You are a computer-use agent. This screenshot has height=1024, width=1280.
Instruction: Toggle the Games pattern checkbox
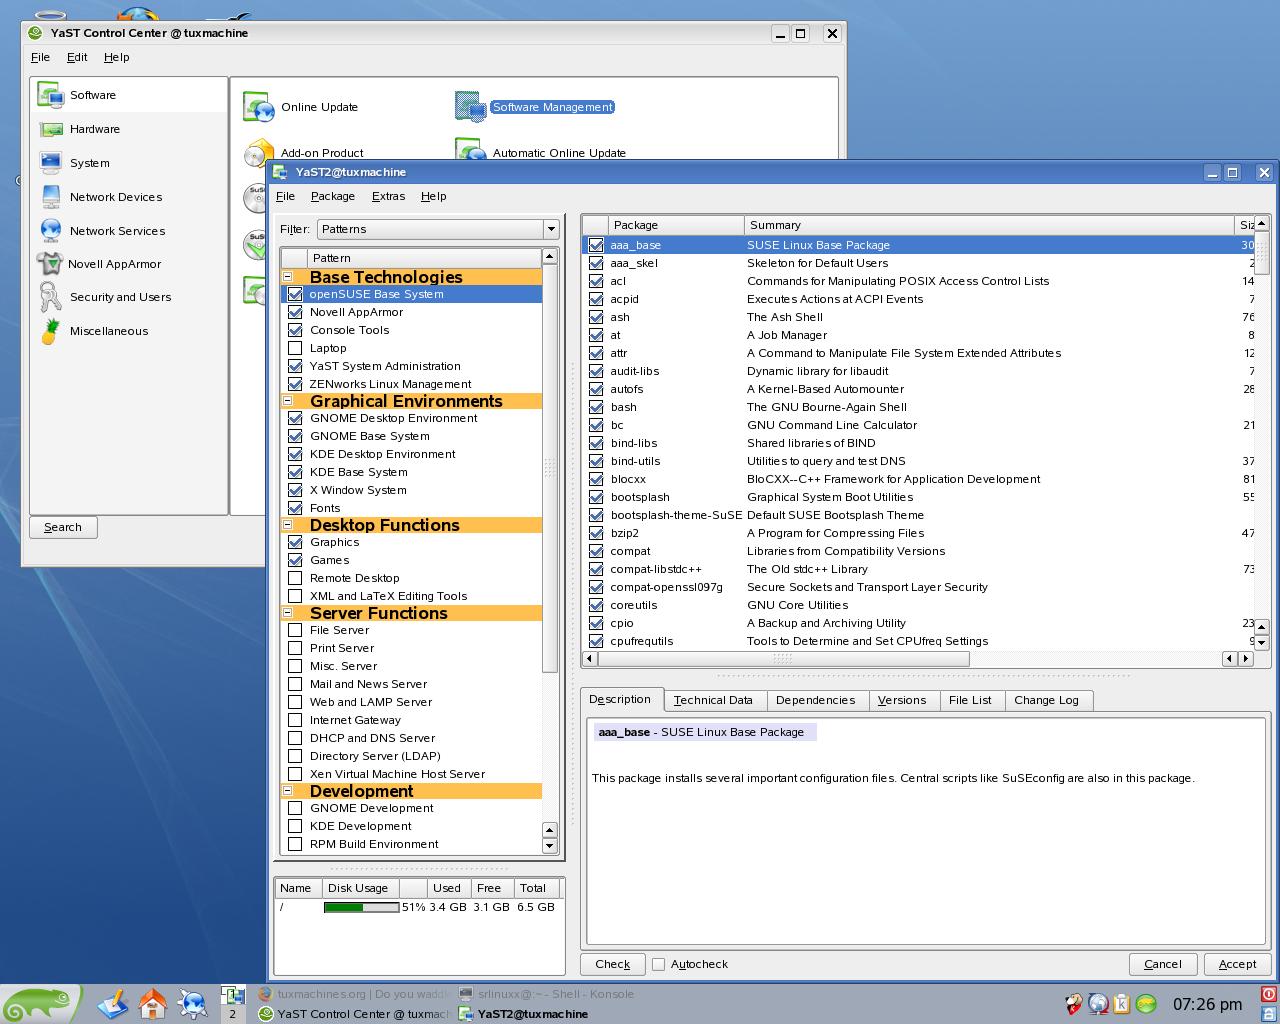(295, 560)
